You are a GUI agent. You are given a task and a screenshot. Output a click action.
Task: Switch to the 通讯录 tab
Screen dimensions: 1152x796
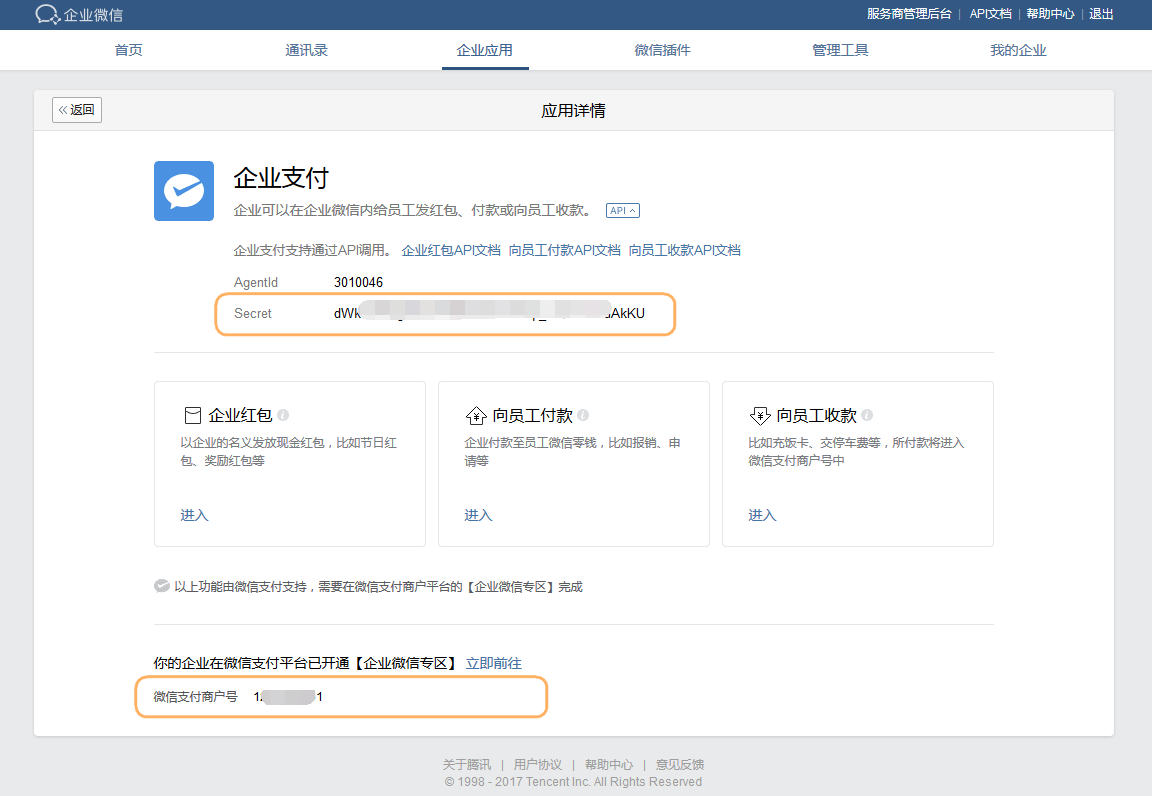pyautogui.click(x=306, y=50)
